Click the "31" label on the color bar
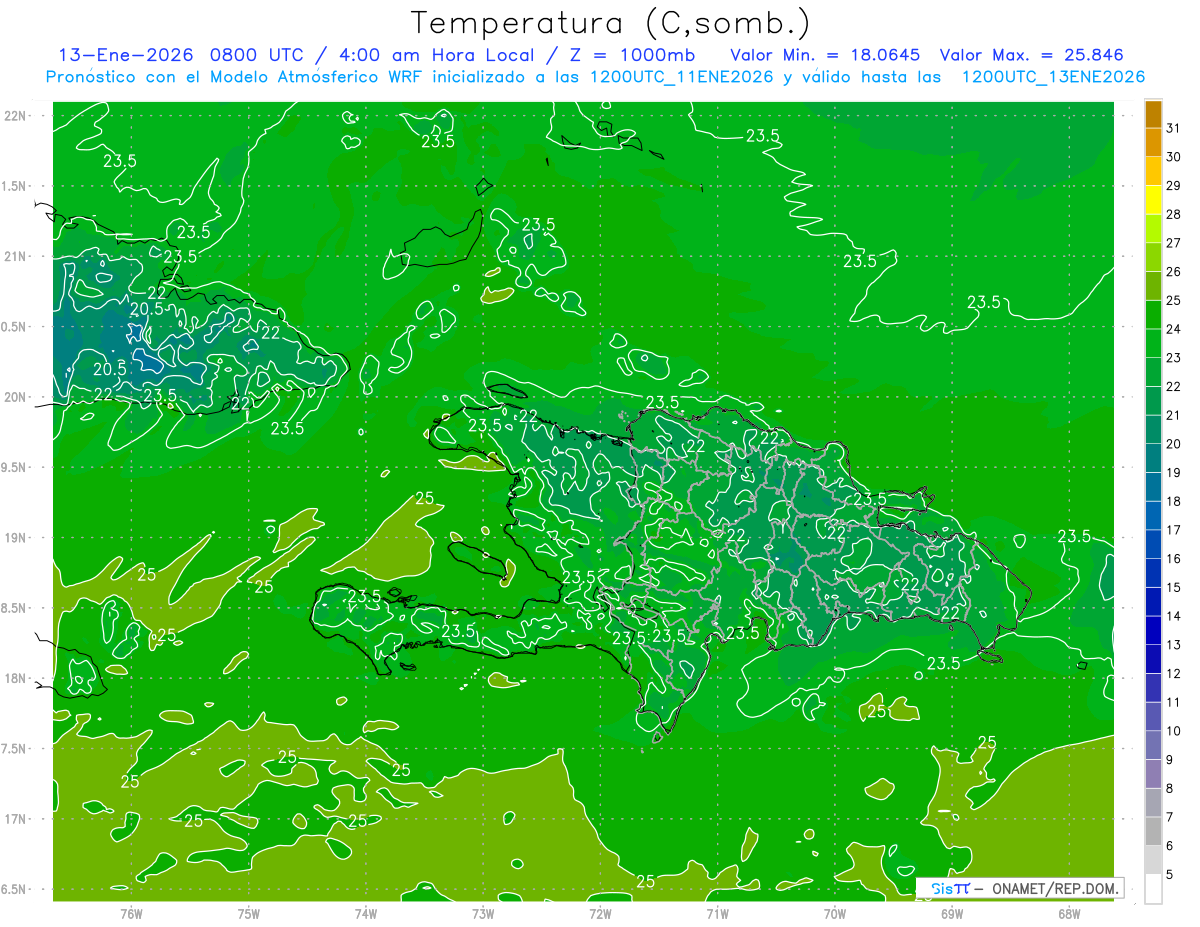This screenshot has width=1200, height=927. click(x=1174, y=128)
